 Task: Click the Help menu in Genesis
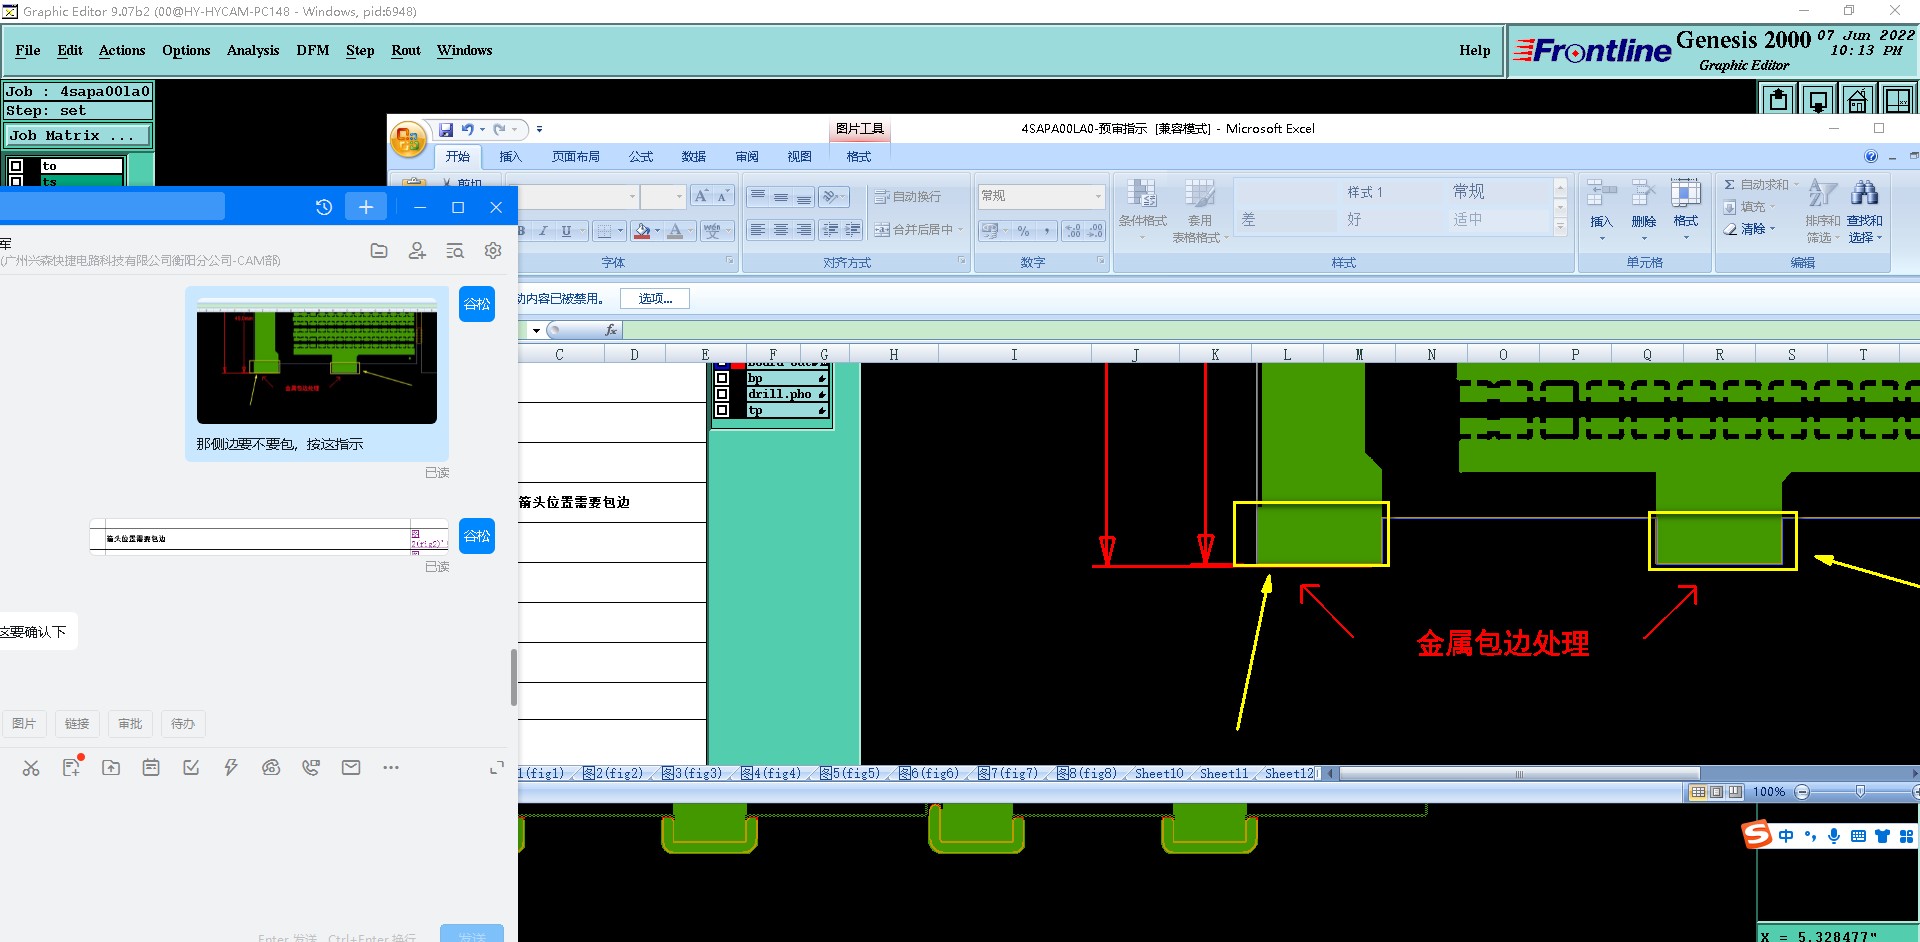tap(1474, 50)
